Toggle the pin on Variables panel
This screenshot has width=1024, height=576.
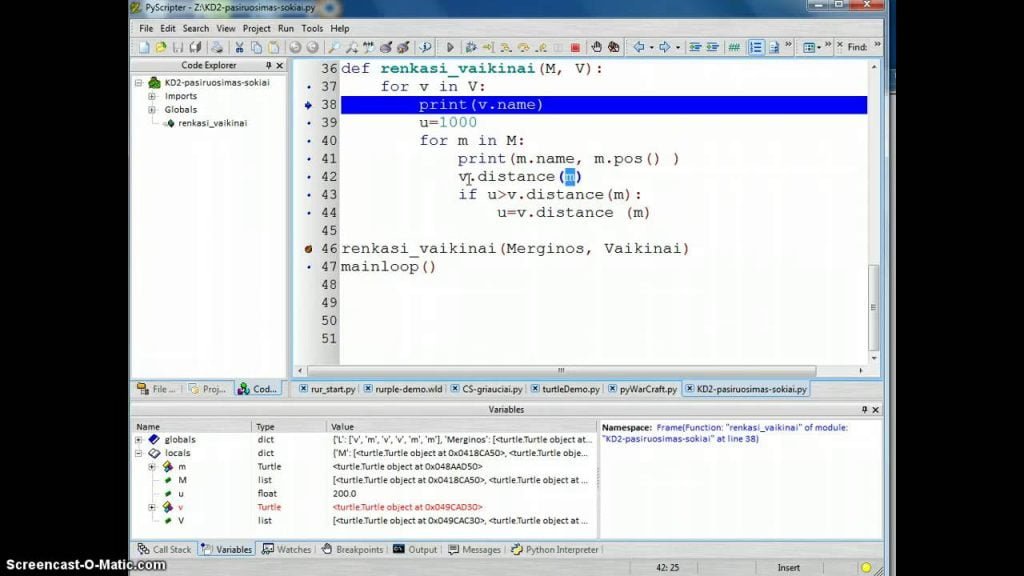pyautogui.click(x=864, y=409)
